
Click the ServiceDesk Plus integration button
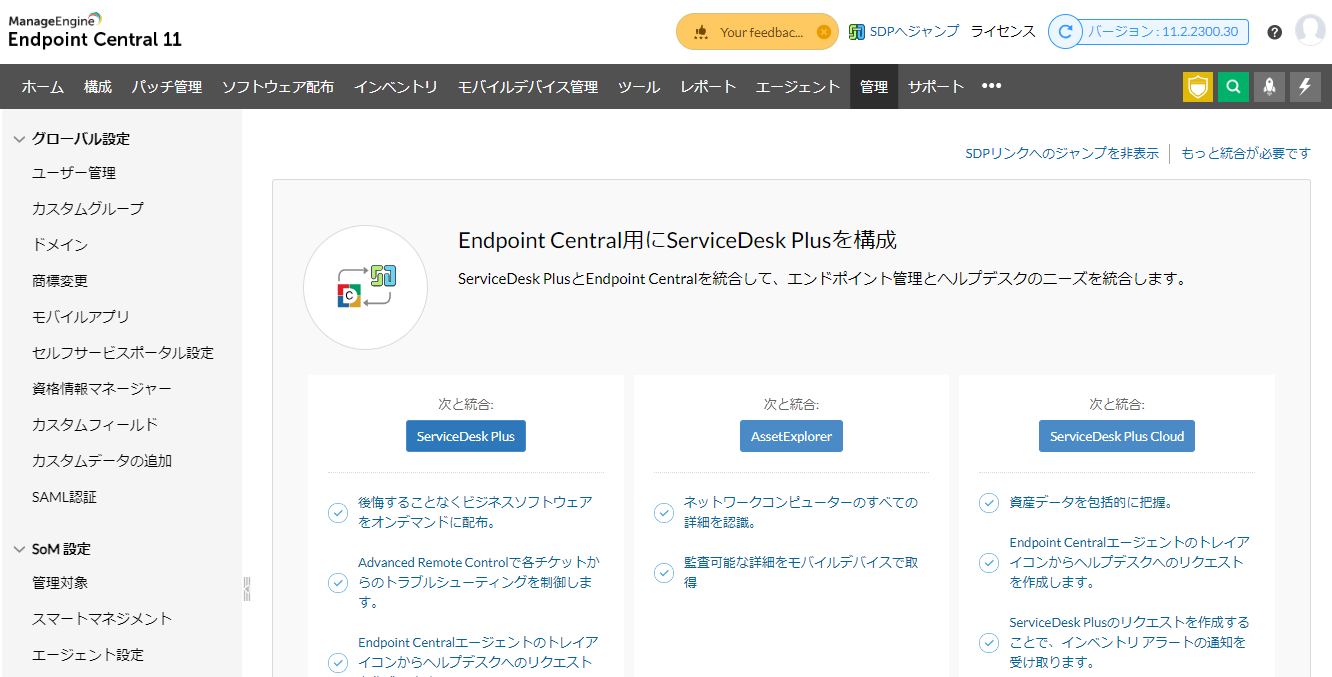click(x=466, y=436)
